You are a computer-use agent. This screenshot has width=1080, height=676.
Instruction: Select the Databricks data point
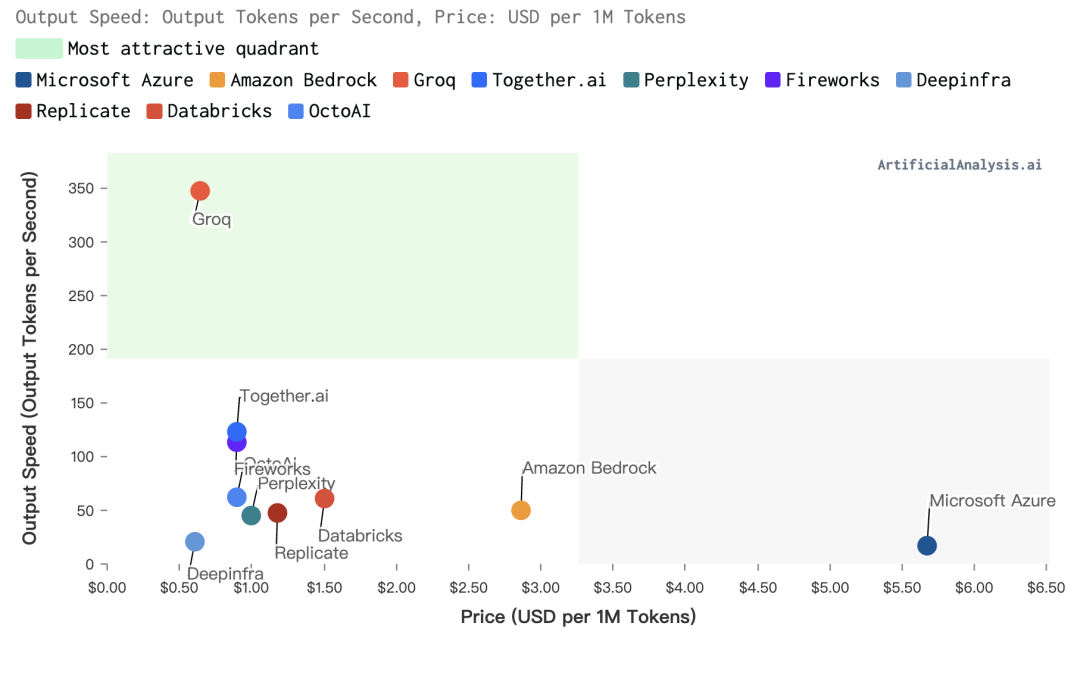click(x=324, y=498)
